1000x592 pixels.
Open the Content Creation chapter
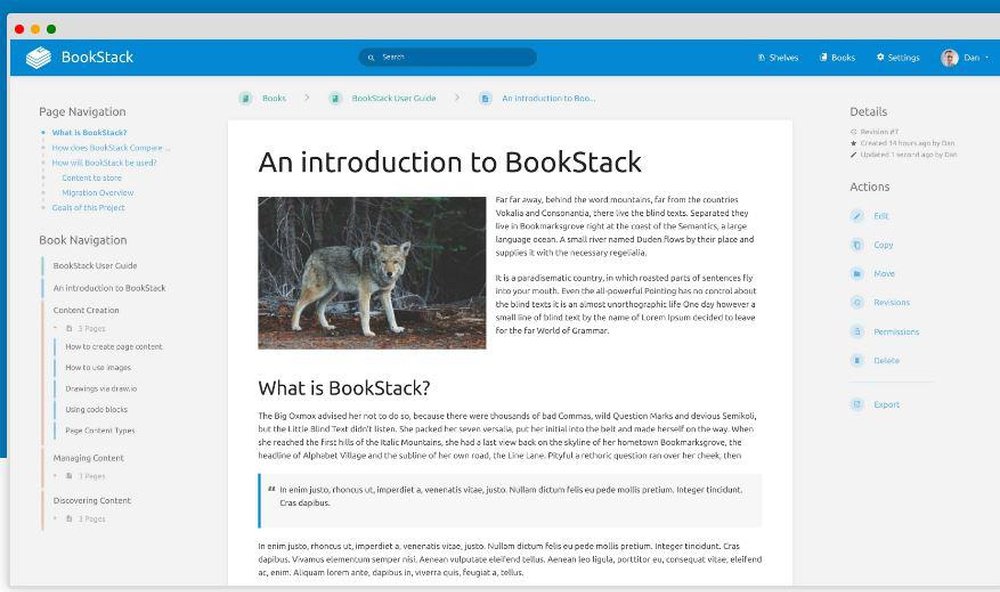click(86, 311)
